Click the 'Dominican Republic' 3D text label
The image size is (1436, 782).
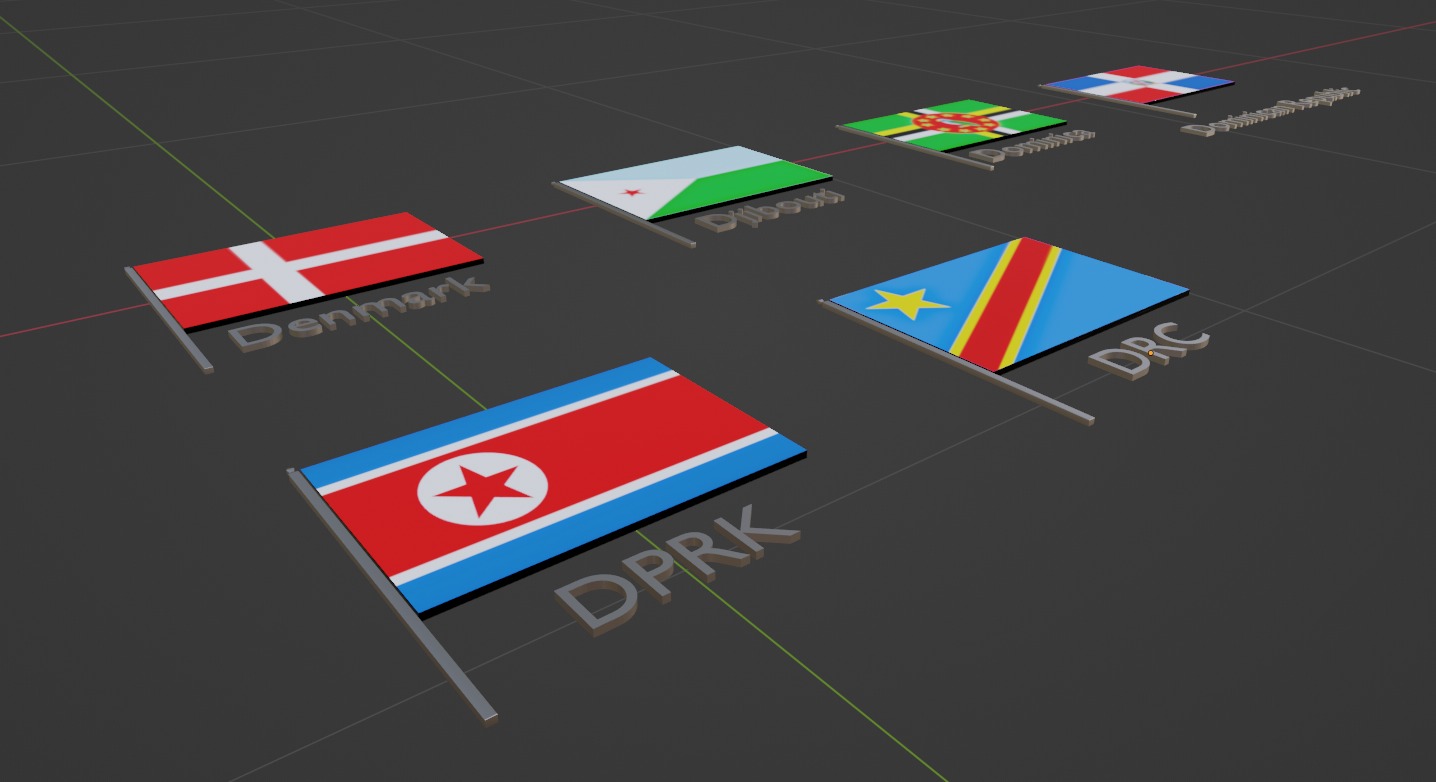coord(1270,111)
